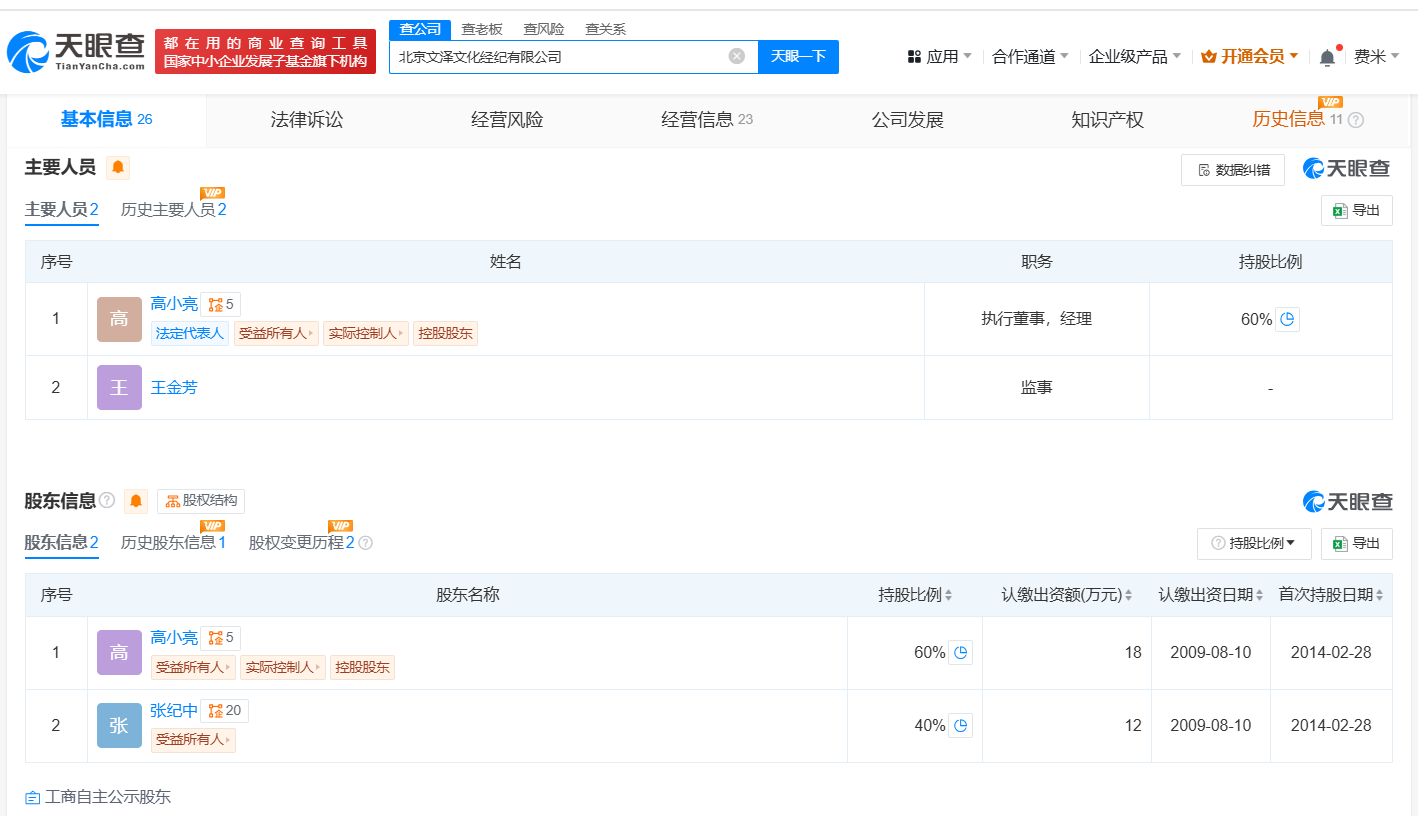Switch to 经营信息 tab
This screenshot has width=1418, height=816.
[707, 120]
